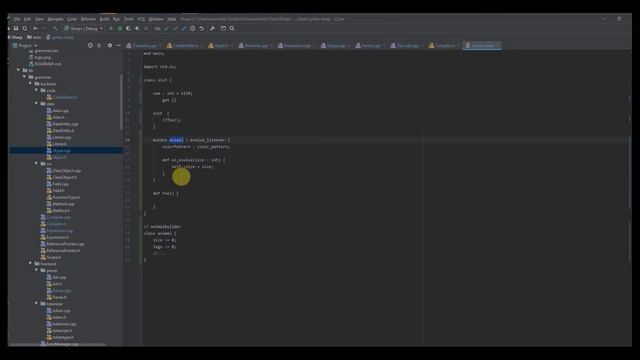This screenshot has width=640, height=360.
Task: Open the Window menu
Action: (156, 19)
